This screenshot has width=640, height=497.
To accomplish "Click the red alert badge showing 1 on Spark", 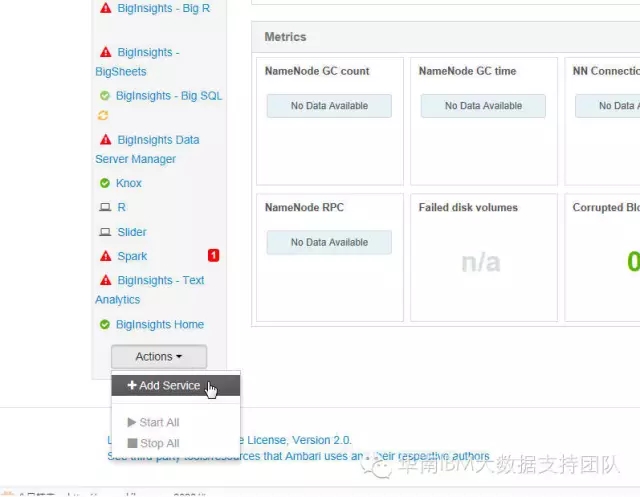I will pos(213,255).
